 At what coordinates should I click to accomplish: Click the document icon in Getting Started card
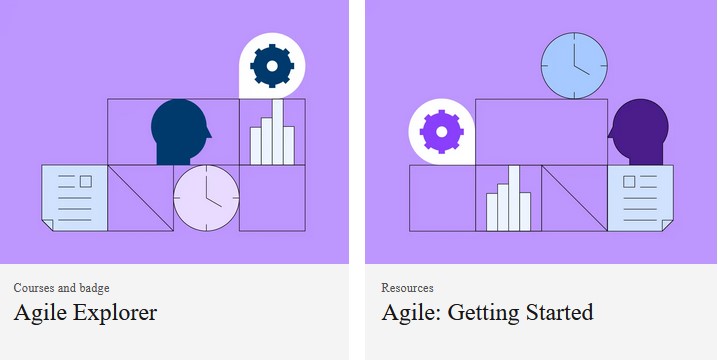pos(640,198)
